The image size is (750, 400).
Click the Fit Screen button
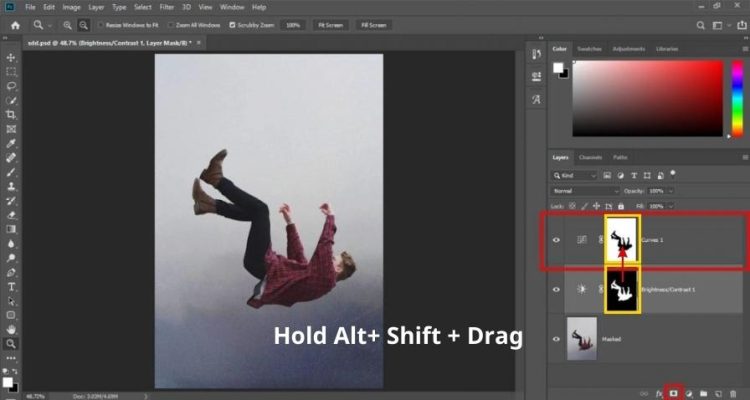tap(331, 25)
